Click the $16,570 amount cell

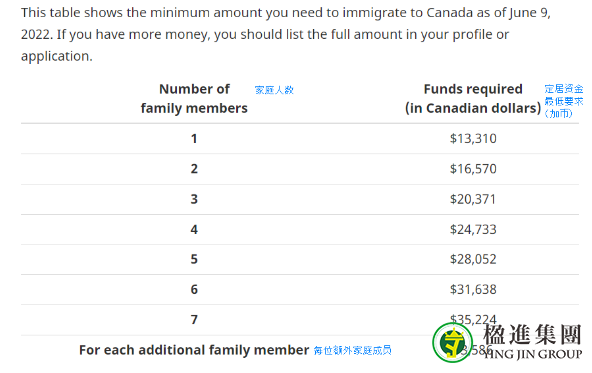[x=473, y=169]
